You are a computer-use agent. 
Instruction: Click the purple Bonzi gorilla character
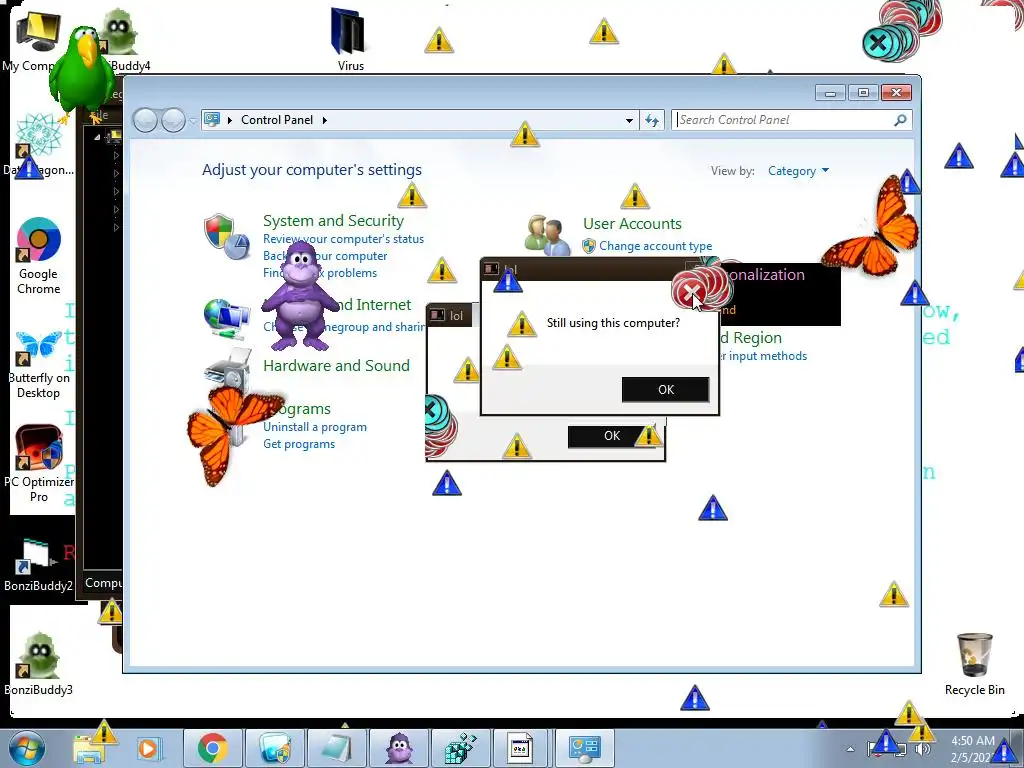pyautogui.click(x=302, y=296)
